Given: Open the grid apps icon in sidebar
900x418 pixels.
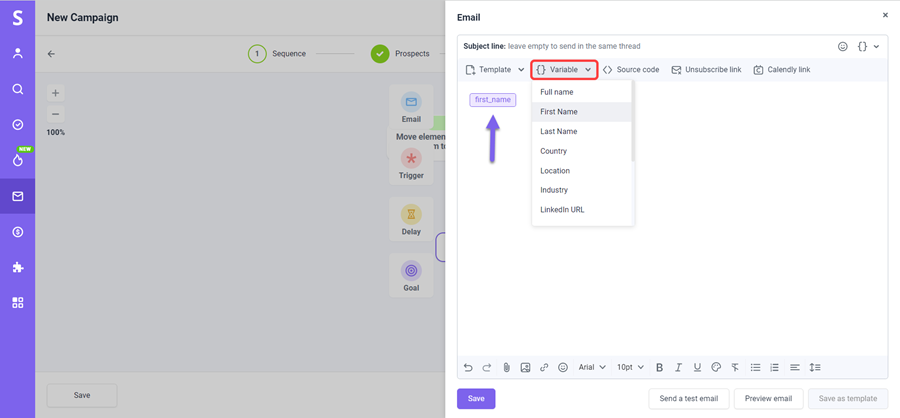Looking at the screenshot, I should [x=18, y=303].
